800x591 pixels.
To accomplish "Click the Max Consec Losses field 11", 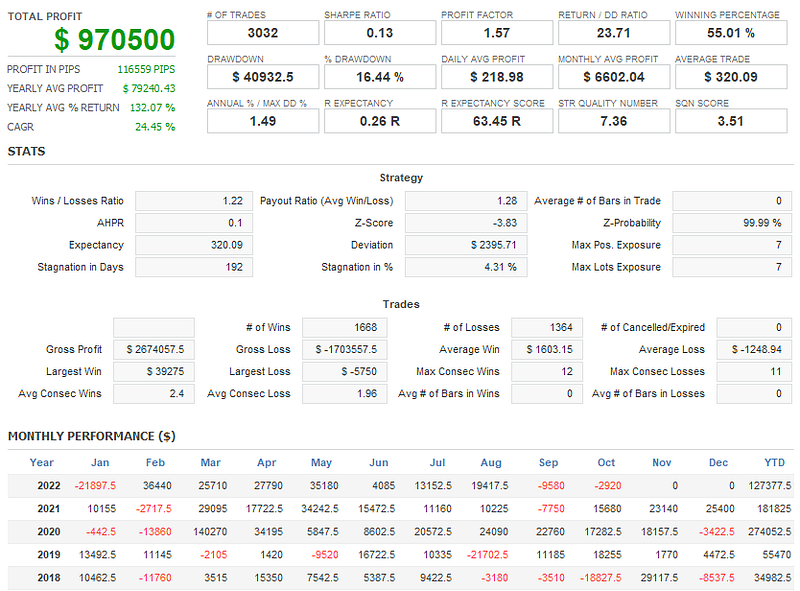I will tap(754, 372).
